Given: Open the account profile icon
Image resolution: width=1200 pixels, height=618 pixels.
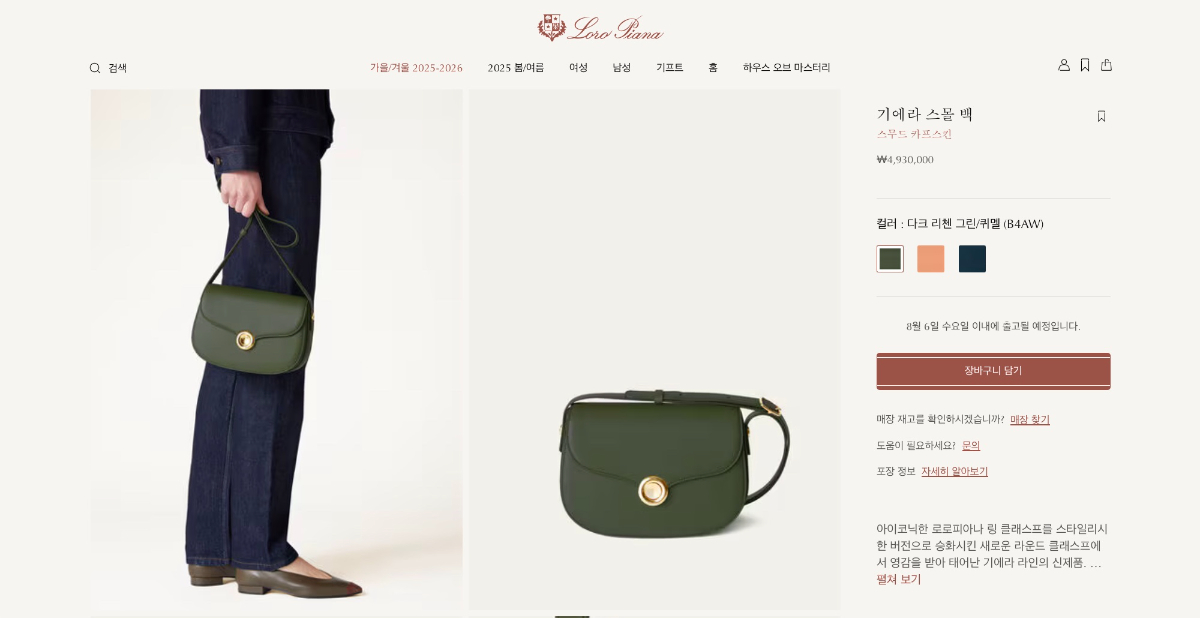Looking at the screenshot, I should [x=1064, y=65].
